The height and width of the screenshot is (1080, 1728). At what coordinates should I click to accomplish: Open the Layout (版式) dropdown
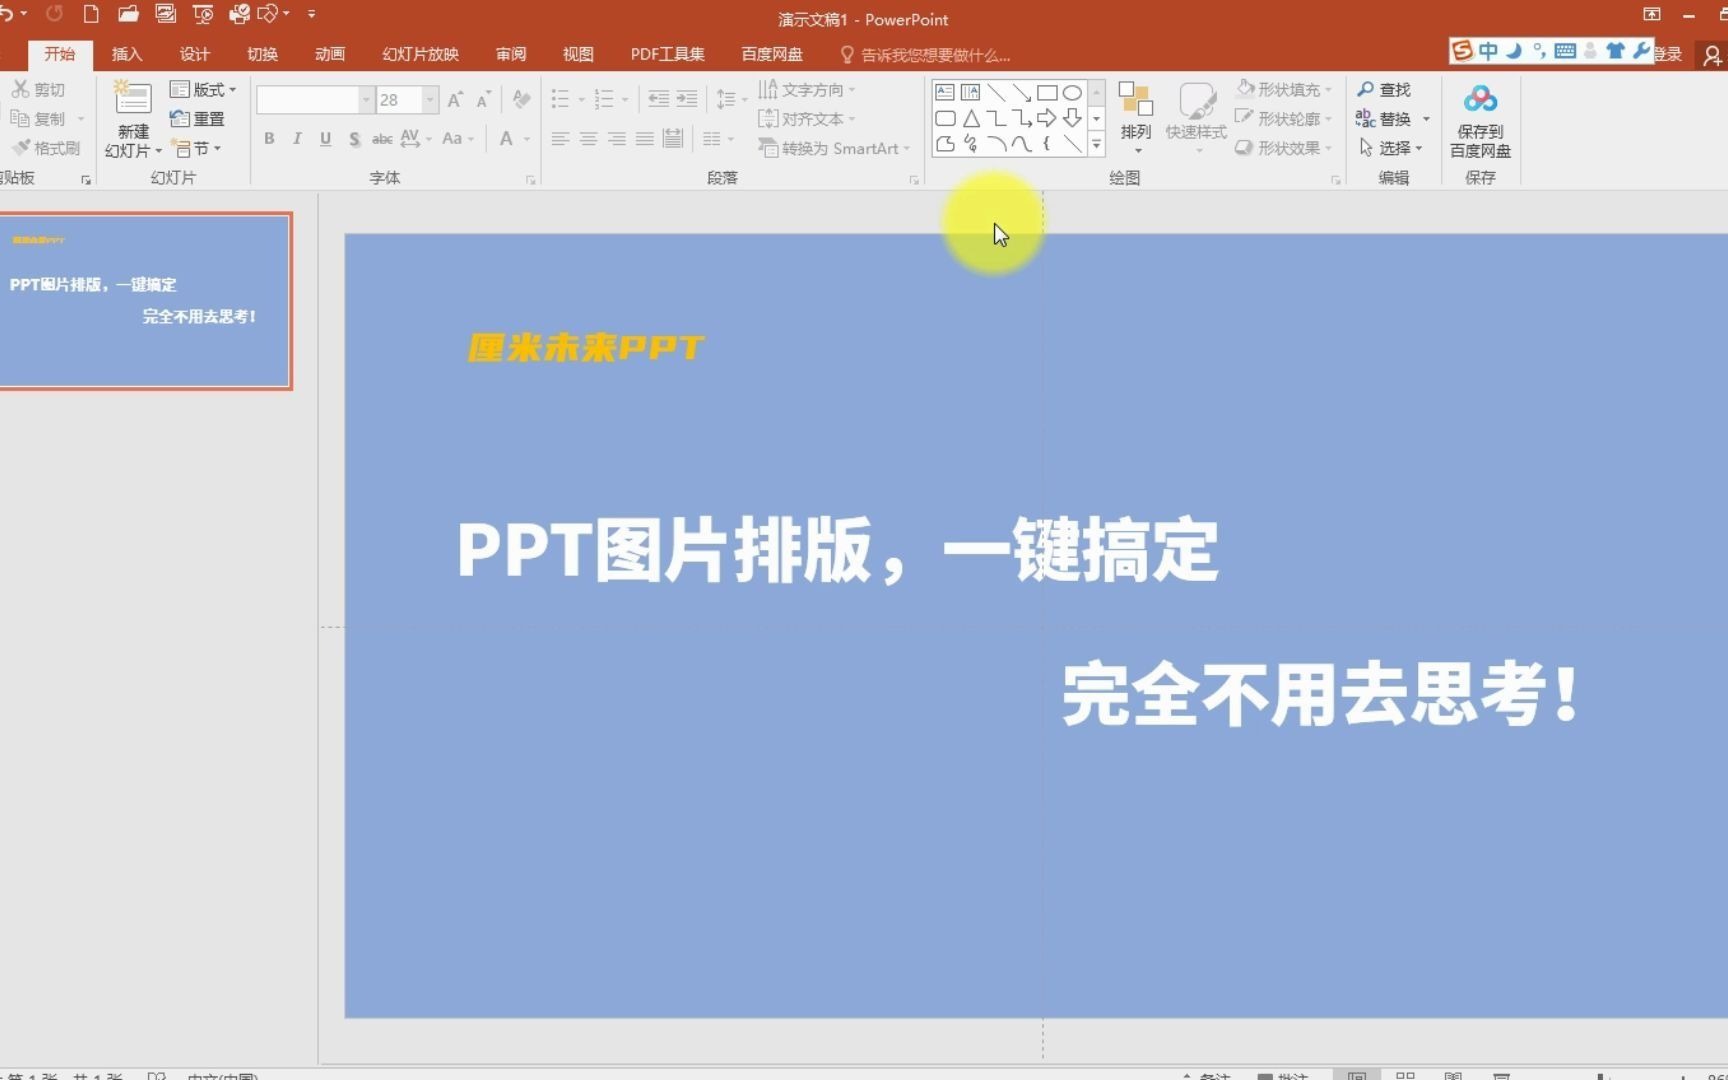(203, 89)
